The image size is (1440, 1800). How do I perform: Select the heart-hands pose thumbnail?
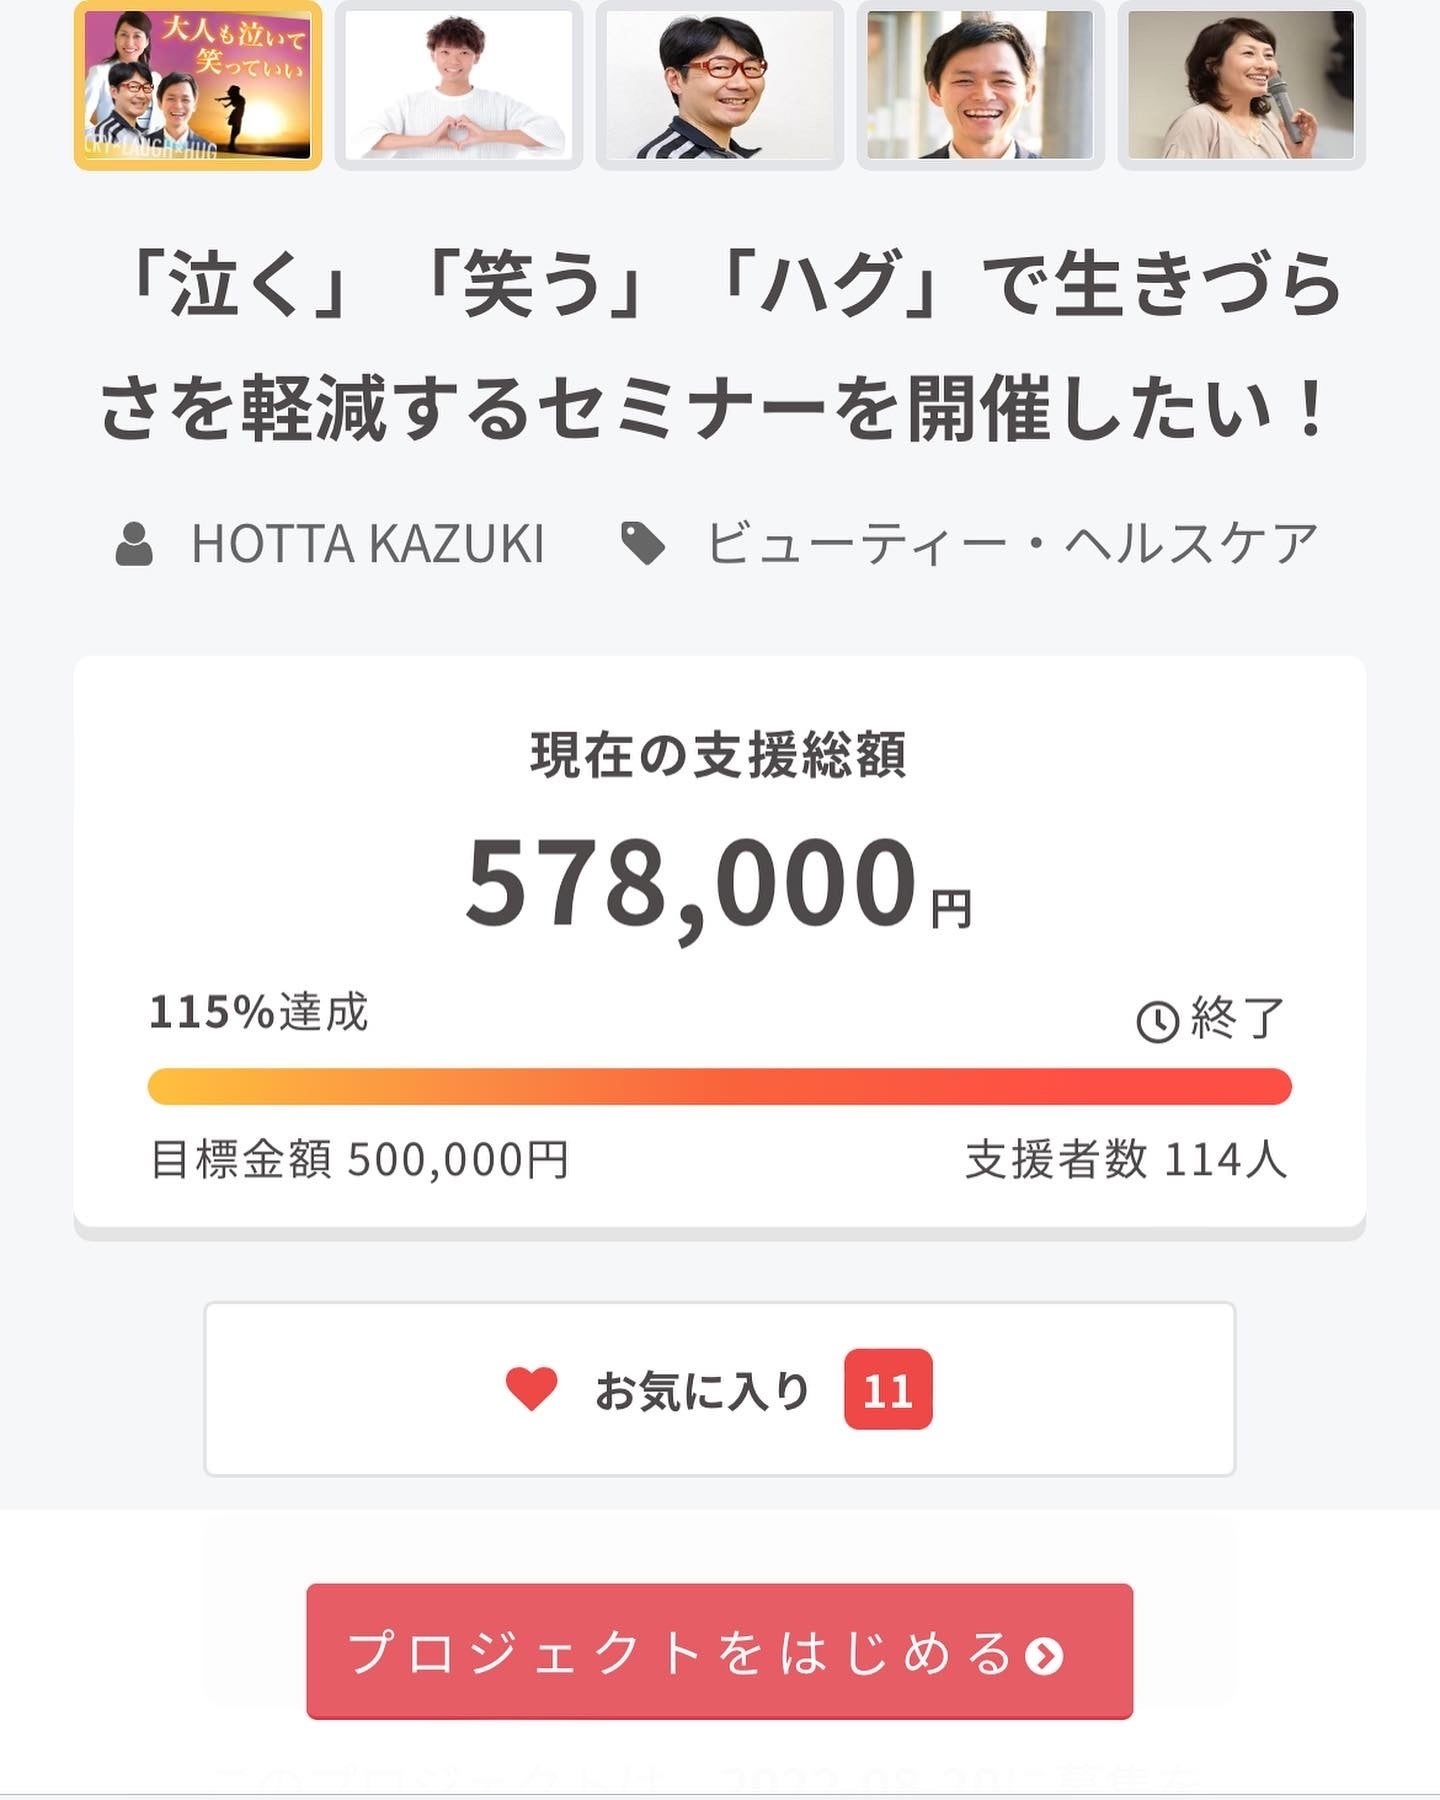click(459, 85)
